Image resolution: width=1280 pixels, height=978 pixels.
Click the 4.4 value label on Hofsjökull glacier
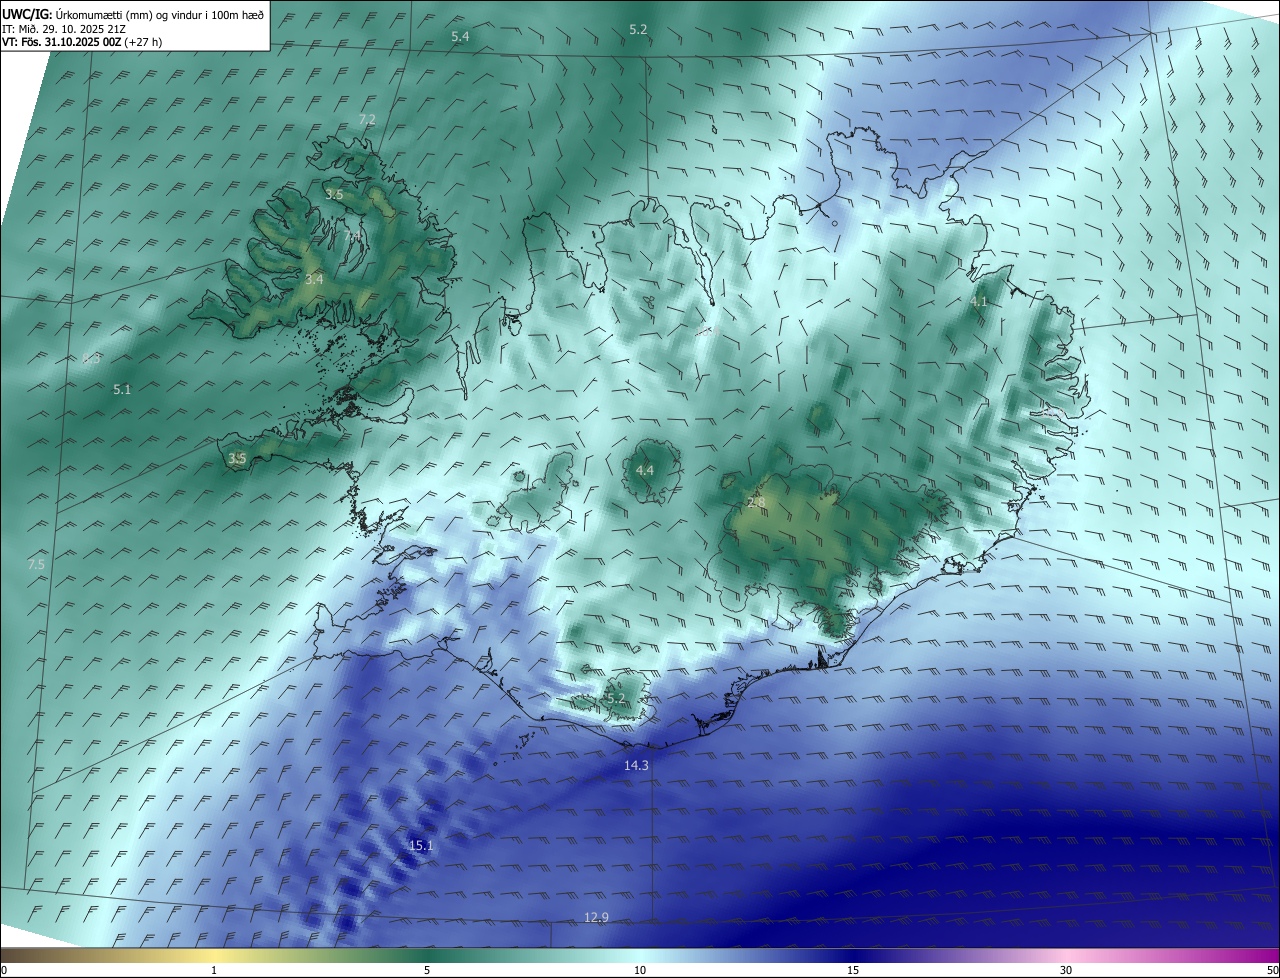click(644, 470)
